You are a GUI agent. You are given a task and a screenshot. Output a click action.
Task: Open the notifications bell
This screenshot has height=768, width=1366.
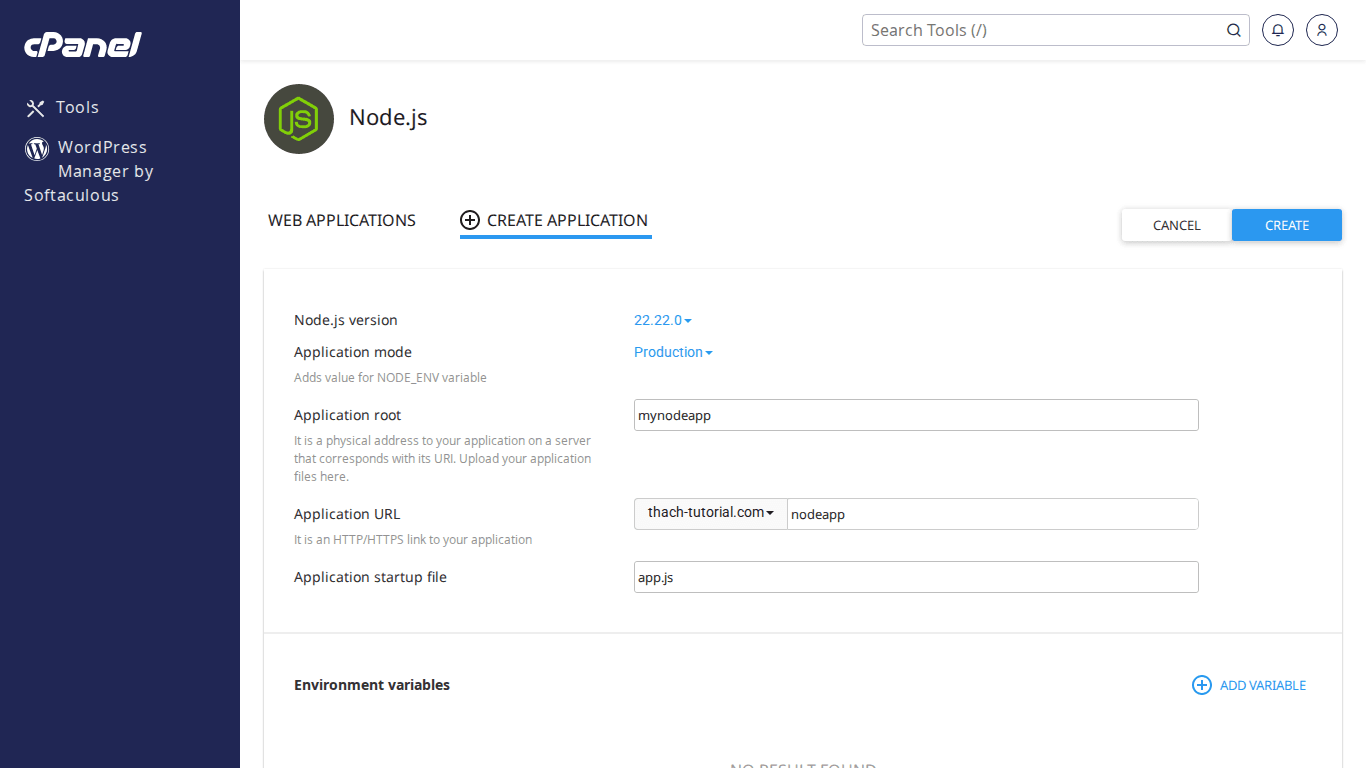1277,30
